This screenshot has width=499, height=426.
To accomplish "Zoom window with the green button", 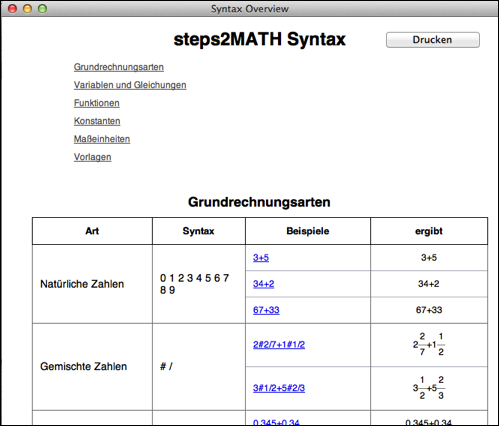I will point(42,9).
